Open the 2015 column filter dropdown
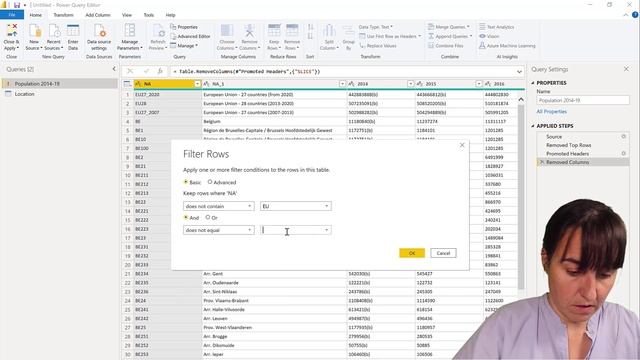The height and width of the screenshot is (360, 640). coord(479,84)
